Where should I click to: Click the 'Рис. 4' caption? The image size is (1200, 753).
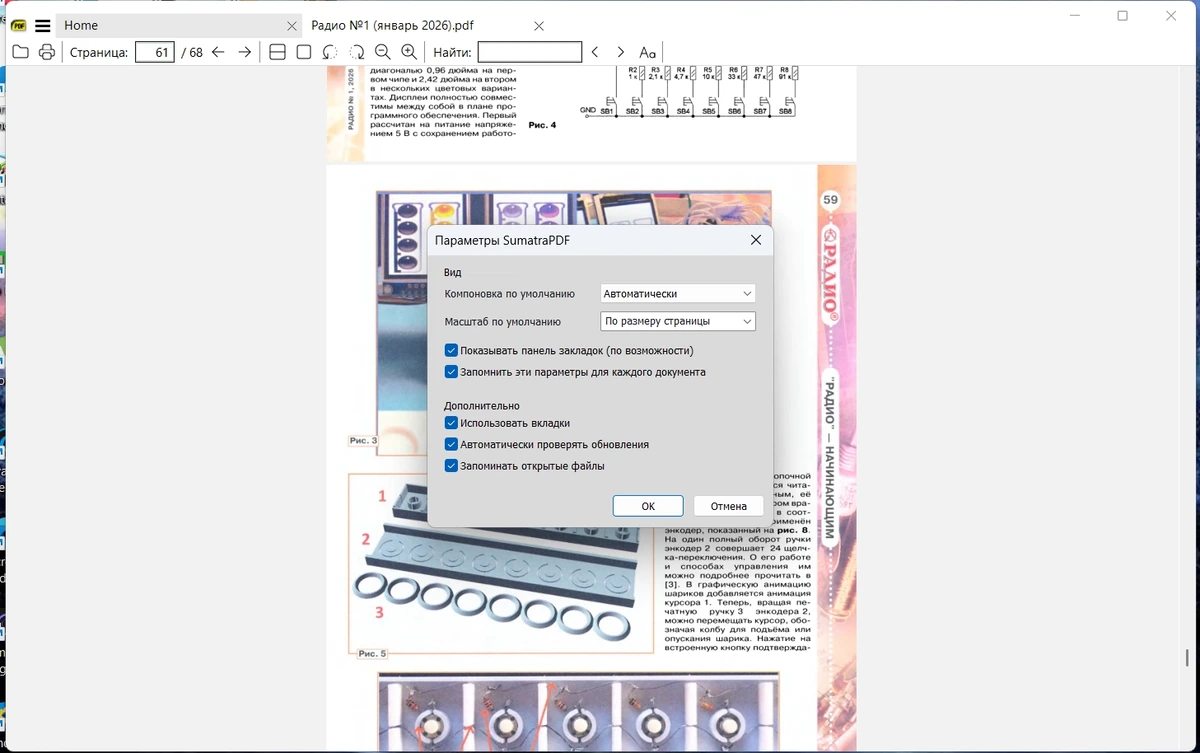coord(542,125)
